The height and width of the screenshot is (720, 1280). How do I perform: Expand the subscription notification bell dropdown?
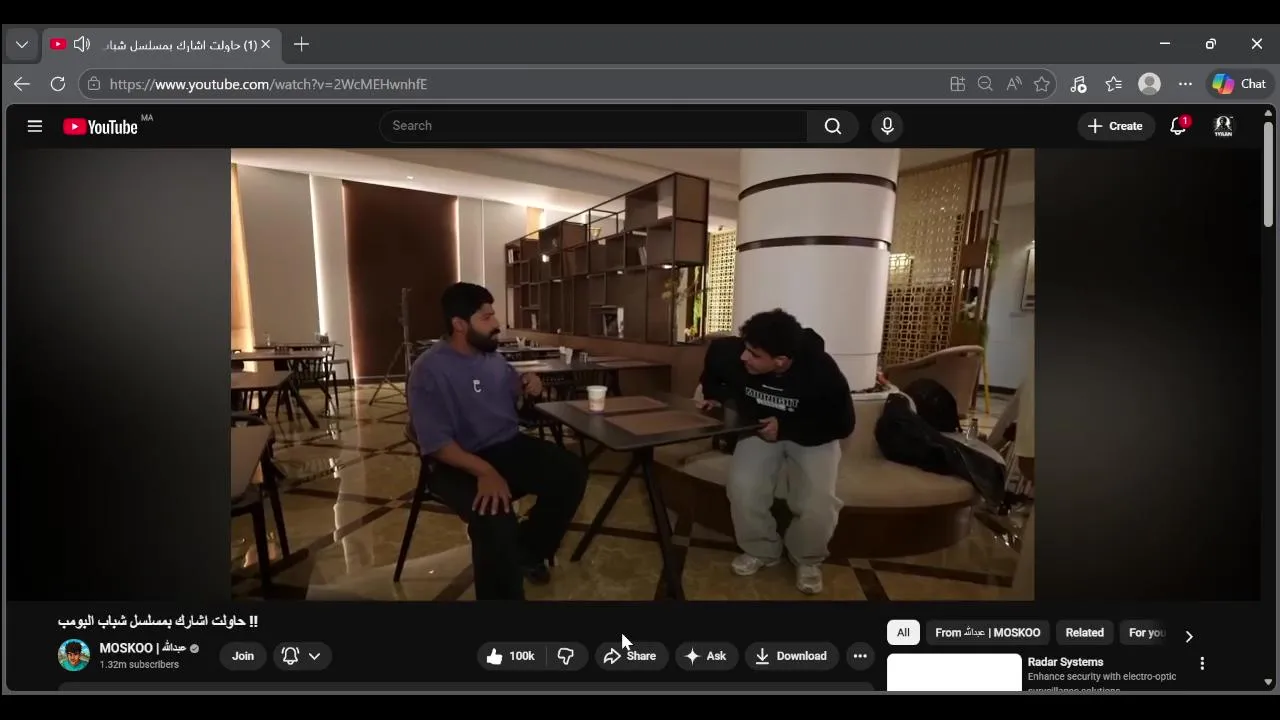click(301, 656)
